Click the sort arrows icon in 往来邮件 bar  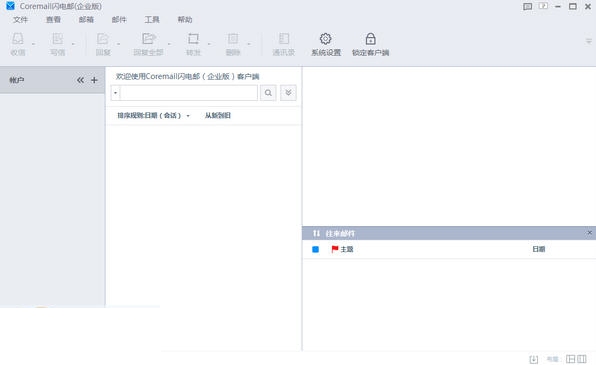coord(316,233)
